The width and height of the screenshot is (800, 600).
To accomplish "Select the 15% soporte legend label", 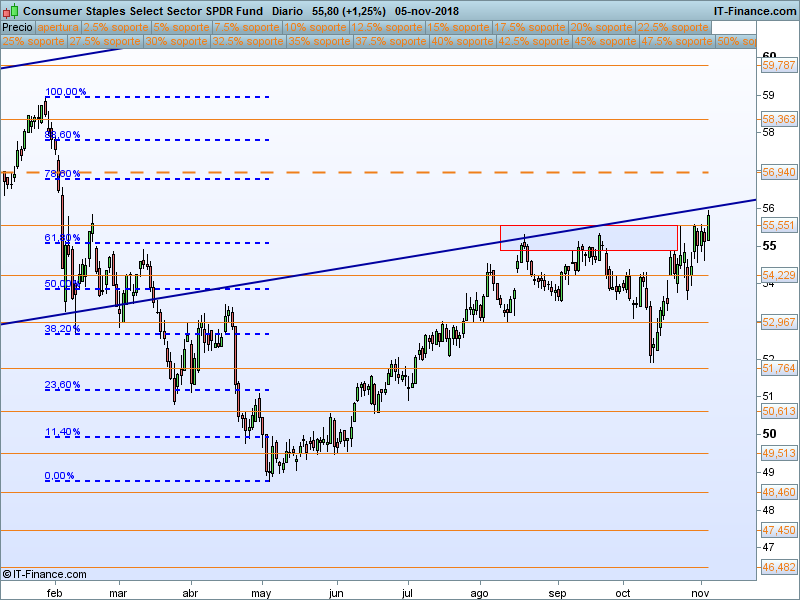I will [x=458, y=28].
